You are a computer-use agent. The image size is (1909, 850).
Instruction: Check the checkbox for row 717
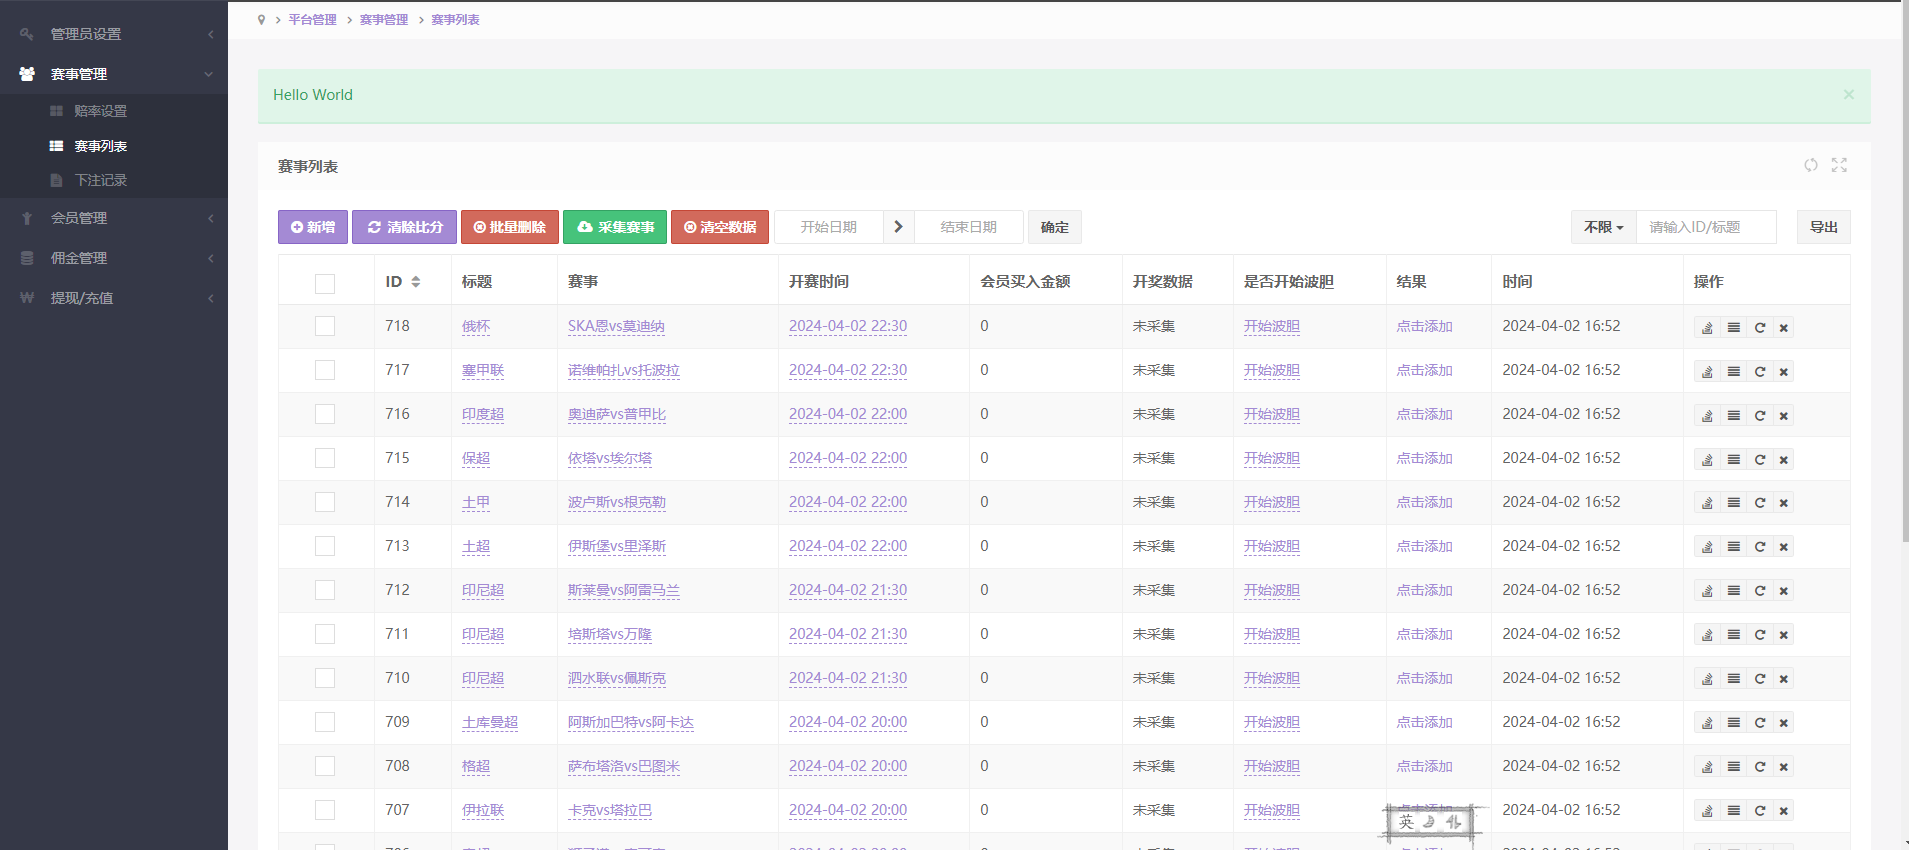[x=325, y=370]
